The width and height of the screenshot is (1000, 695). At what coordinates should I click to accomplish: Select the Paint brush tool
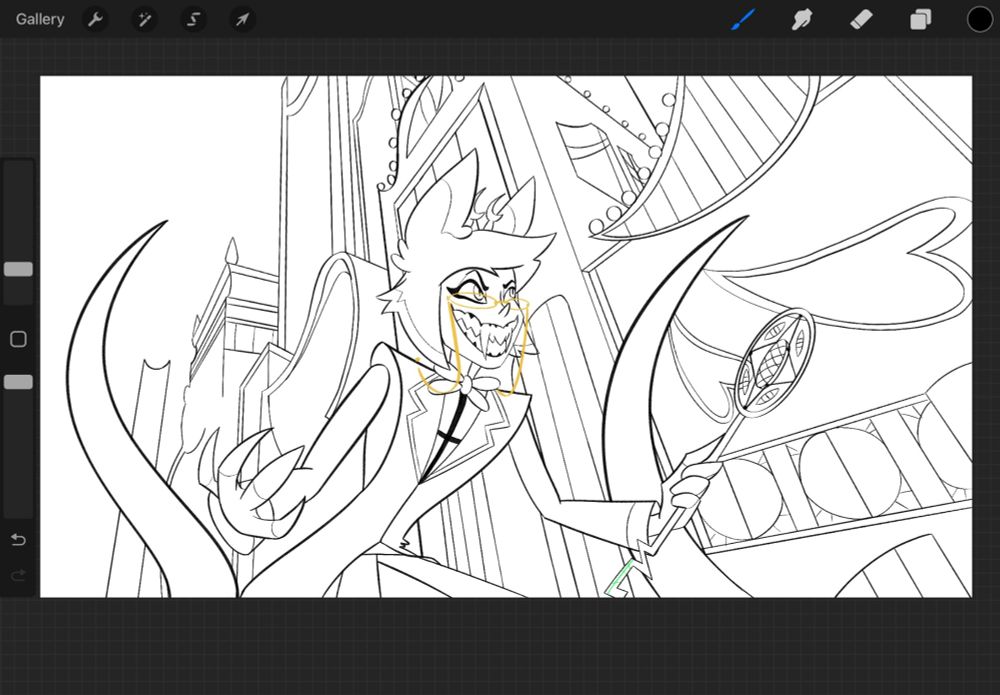point(743,20)
